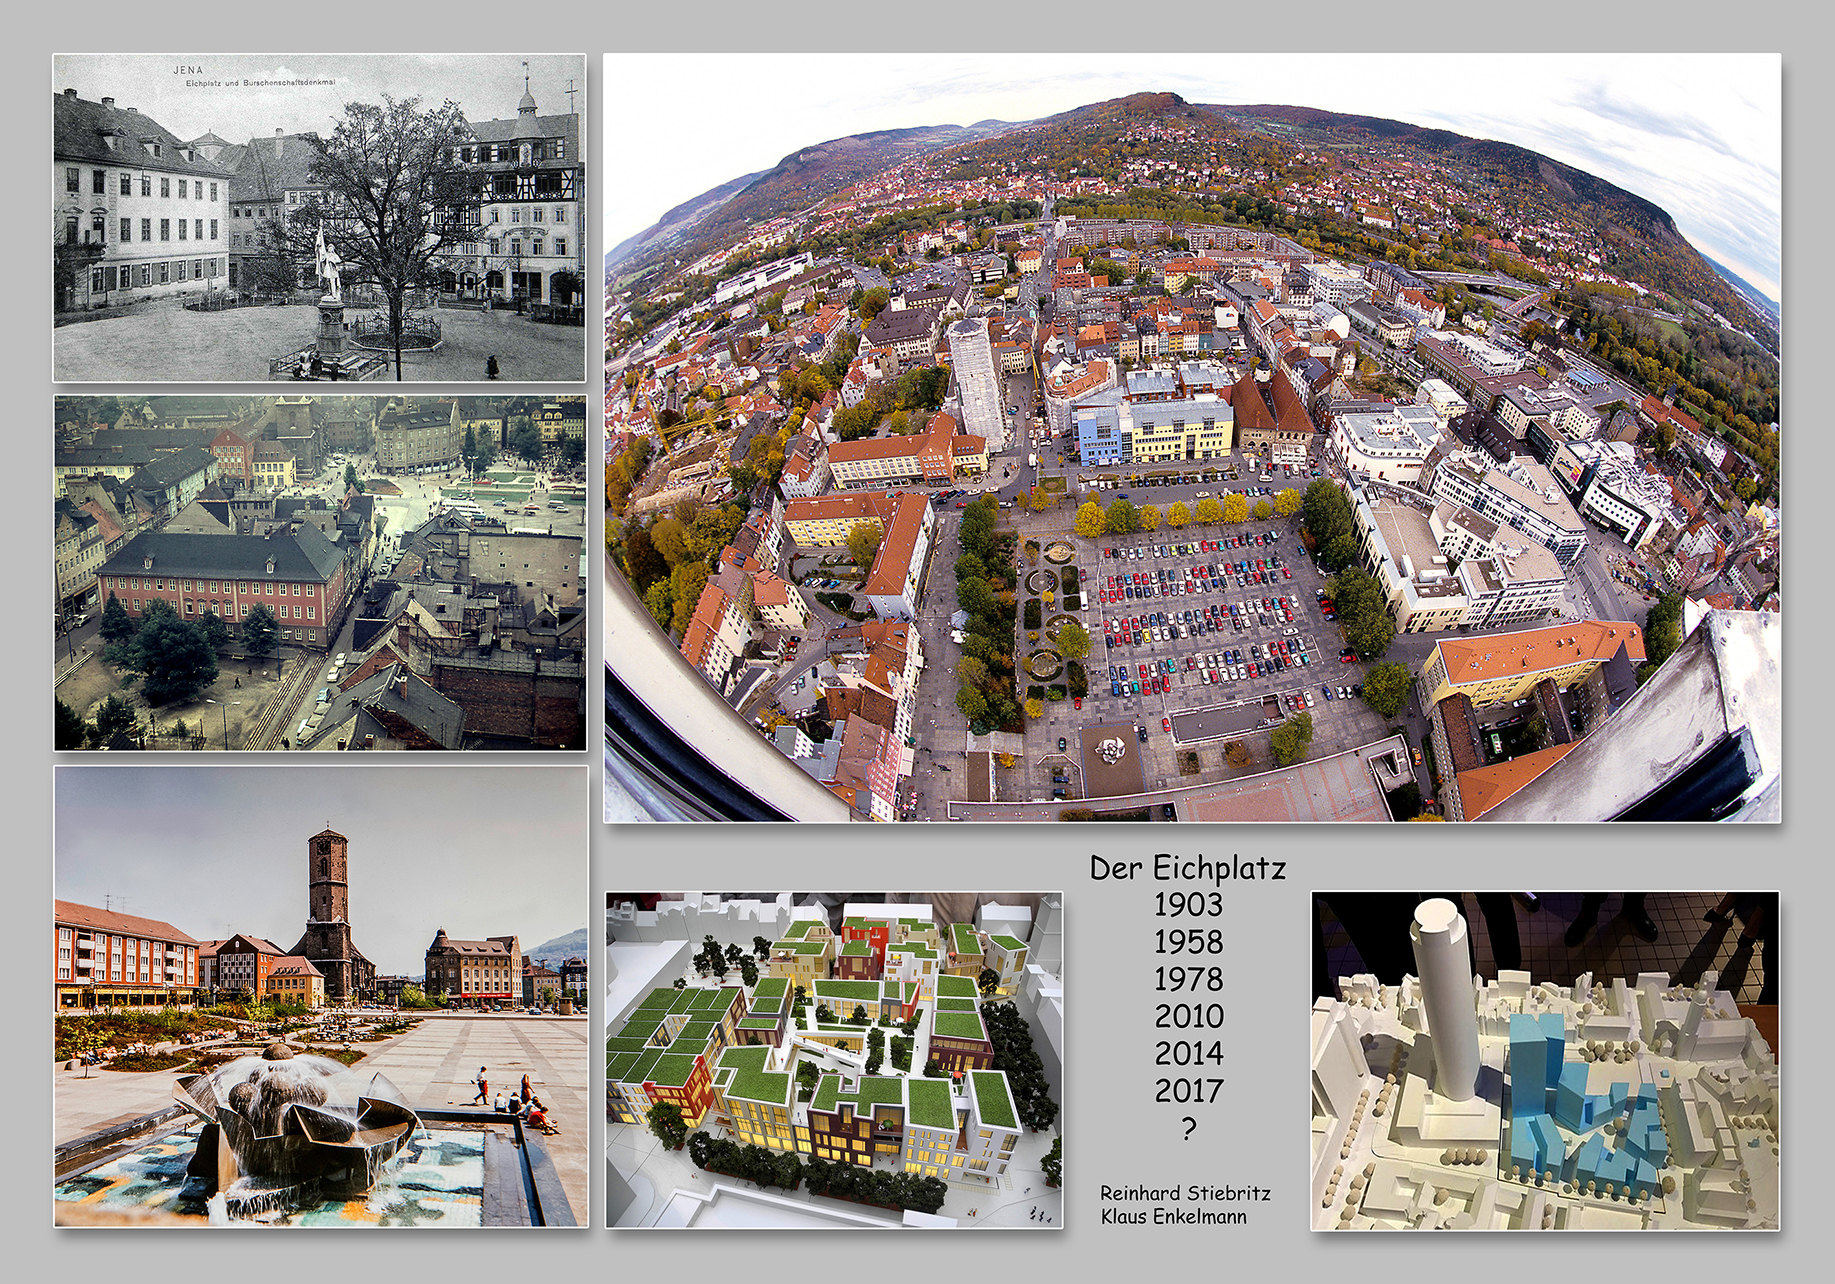Screen dimensions: 1835x1284
Task: Click the name Klaus Enkelmann
Action: pyautogui.click(x=1173, y=1216)
